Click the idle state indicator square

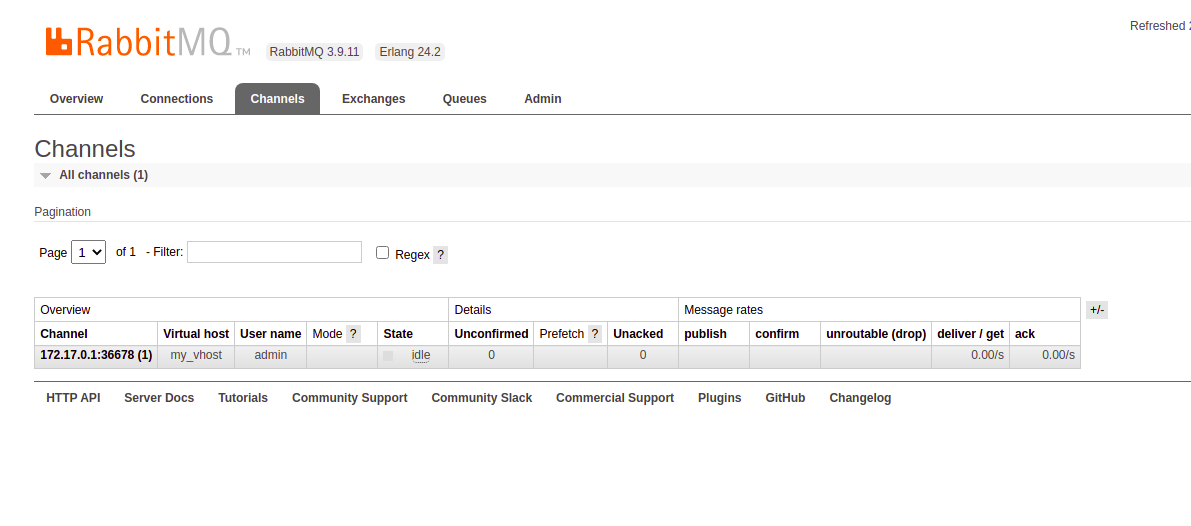click(388, 356)
